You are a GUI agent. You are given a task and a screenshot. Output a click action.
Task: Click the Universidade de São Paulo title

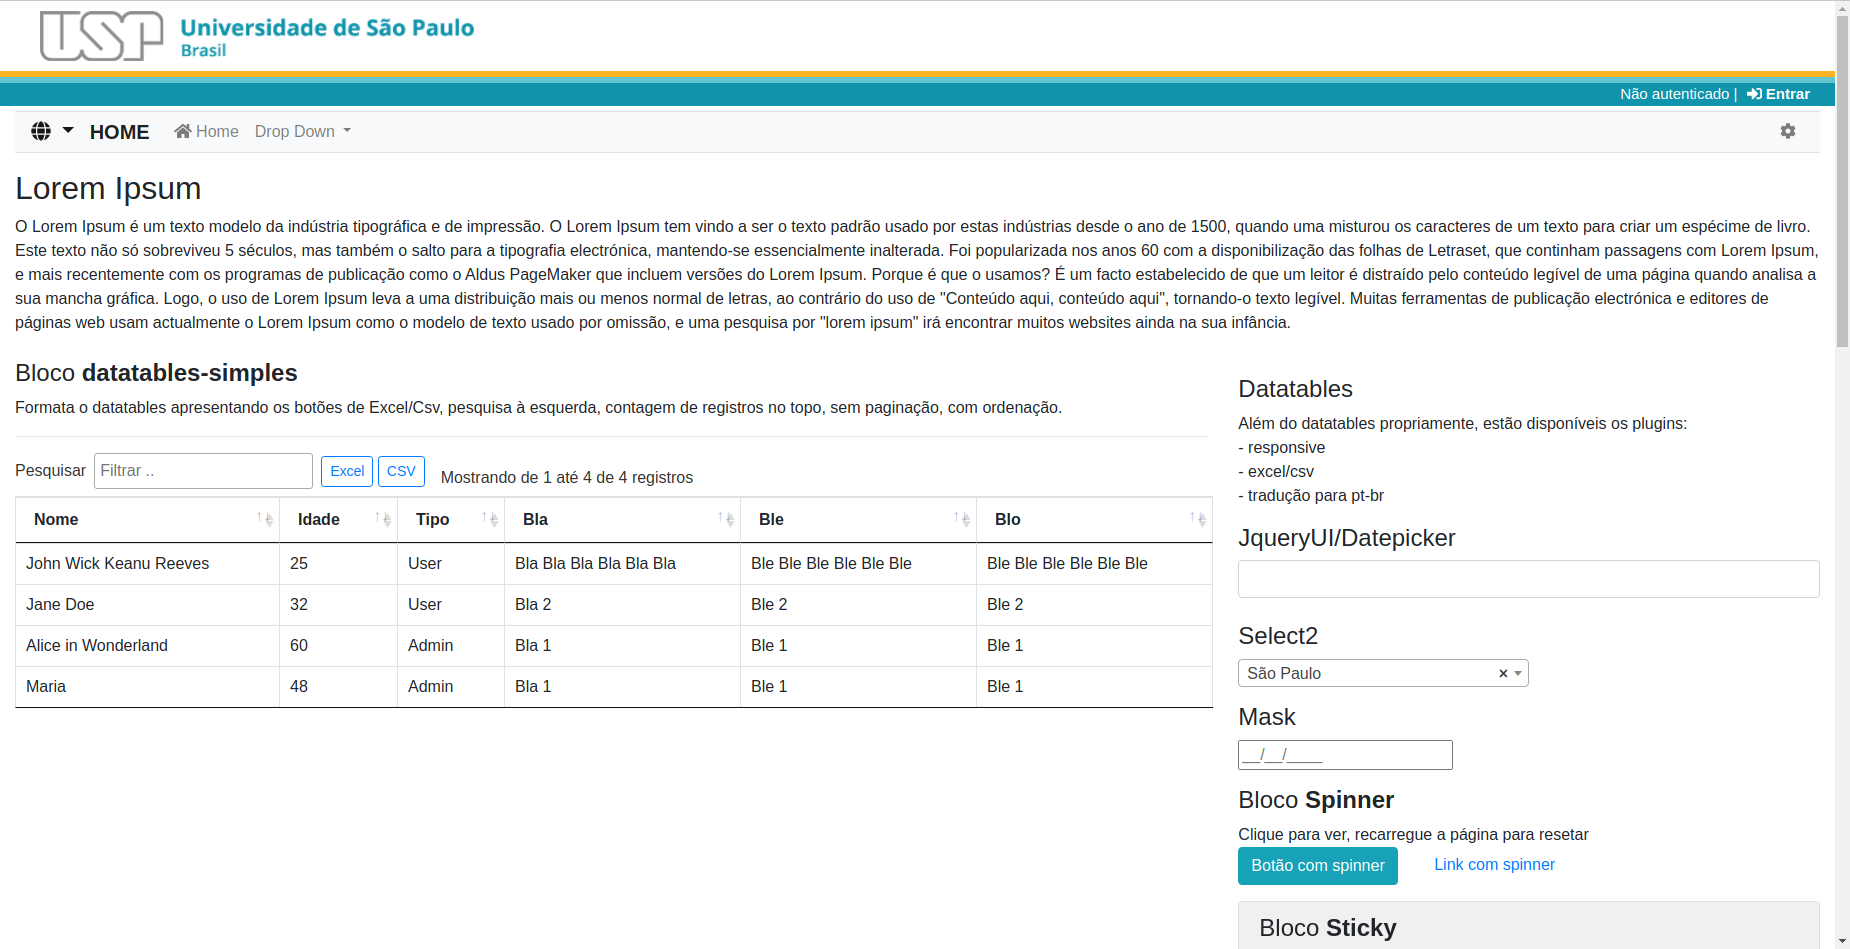[x=327, y=28]
